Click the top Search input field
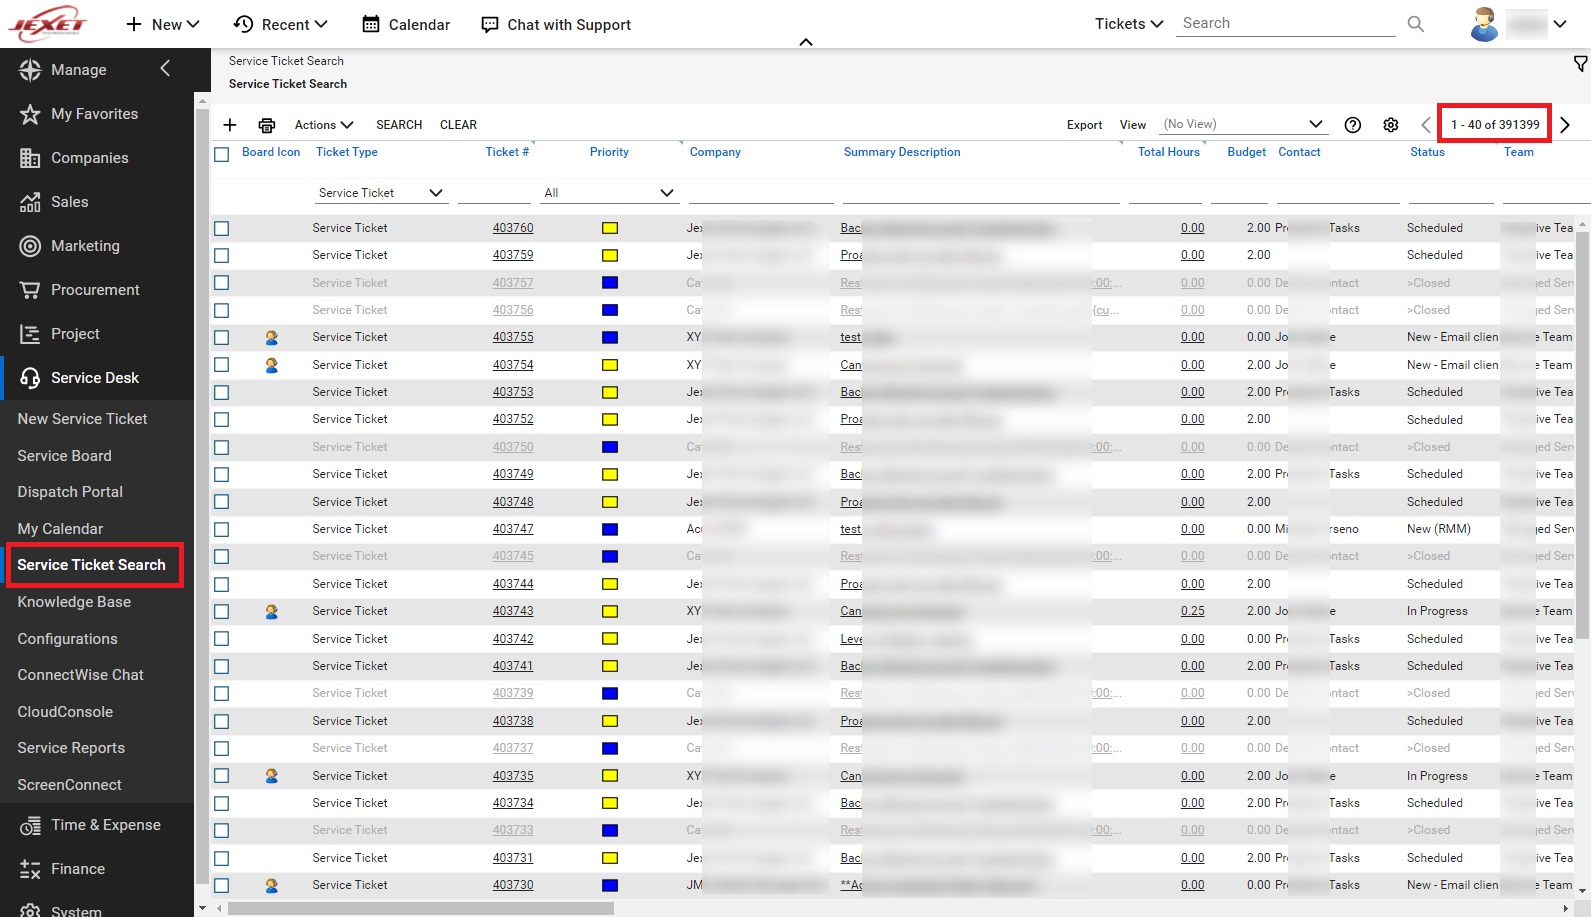Image resolution: width=1591 pixels, height=917 pixels. [1284, 24]
